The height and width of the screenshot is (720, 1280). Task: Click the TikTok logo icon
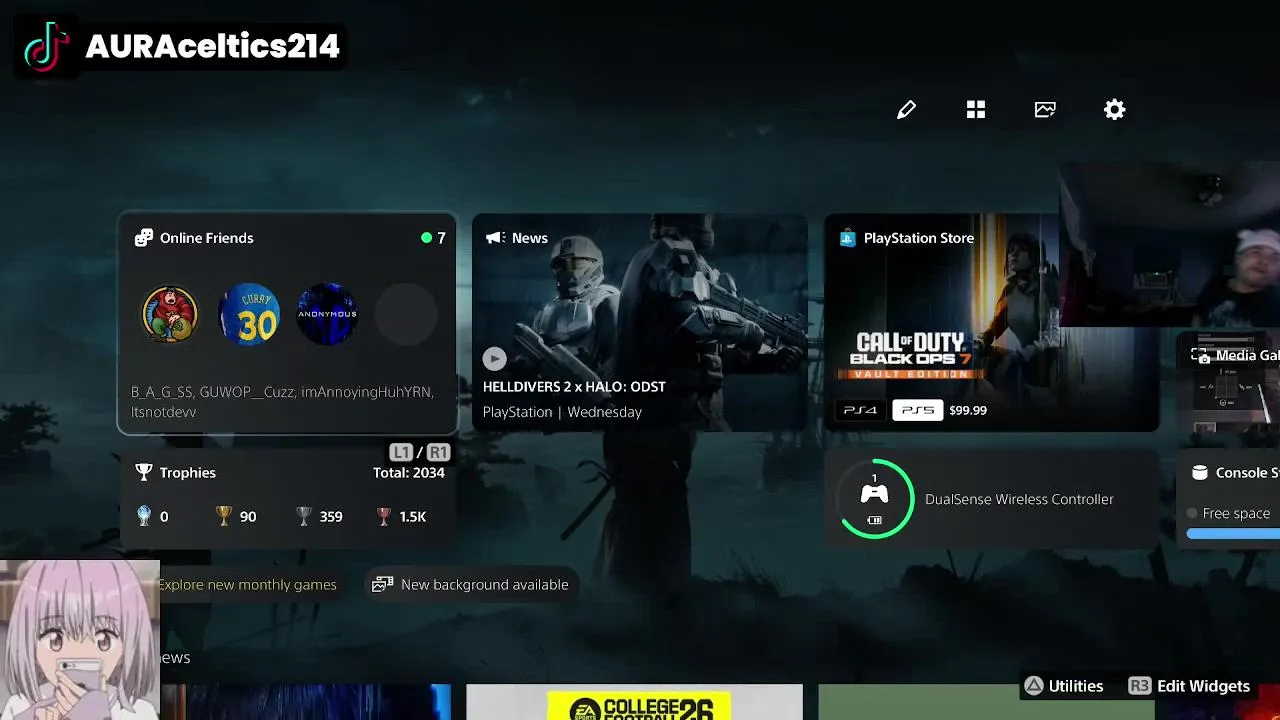47,47
